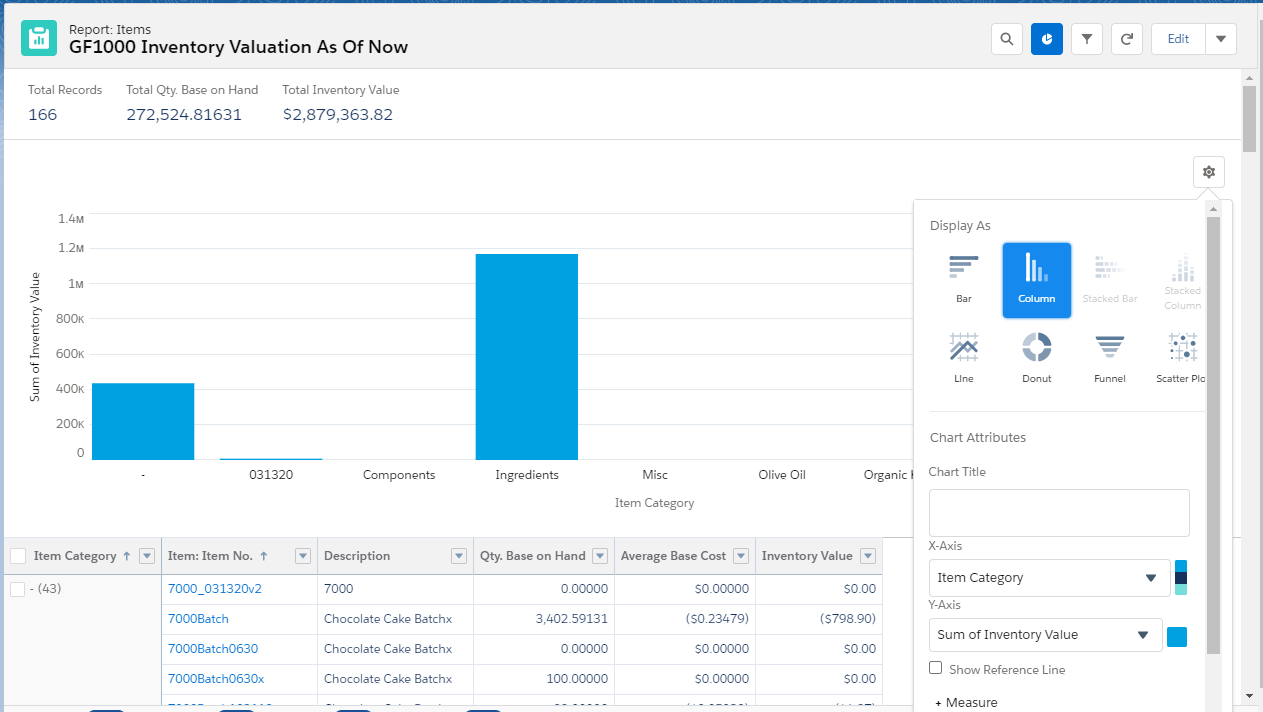Choose Donut chart type
The image size is (1263, 712).
(x=1037, y=358)
